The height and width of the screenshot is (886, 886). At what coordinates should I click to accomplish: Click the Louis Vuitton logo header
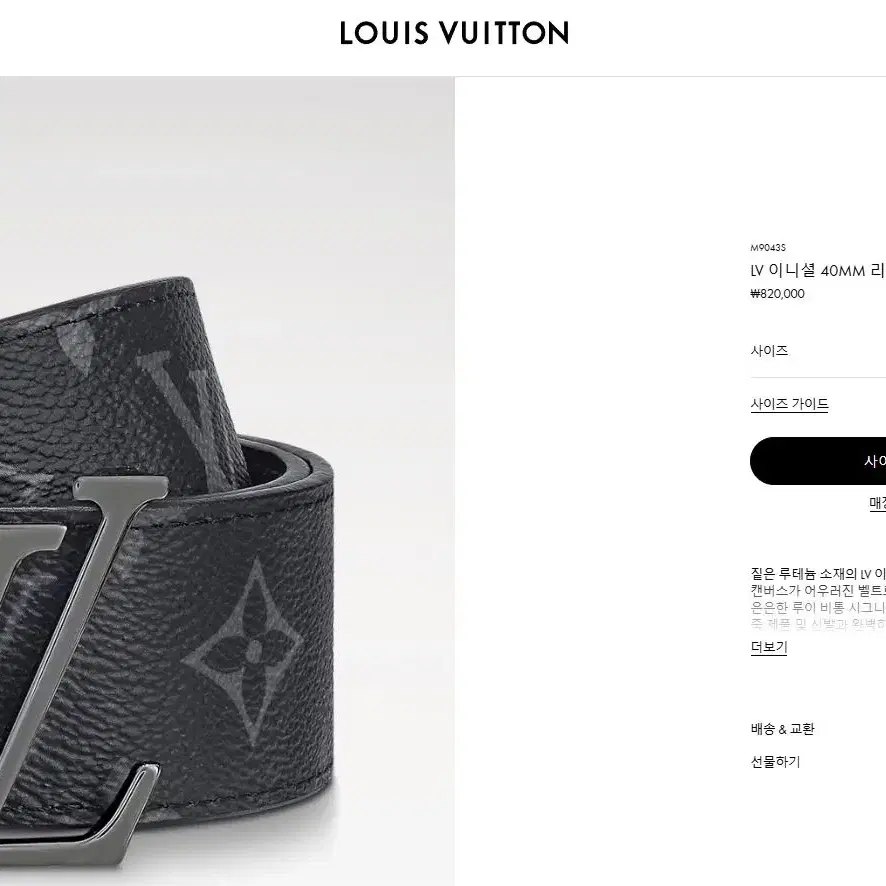454,33
